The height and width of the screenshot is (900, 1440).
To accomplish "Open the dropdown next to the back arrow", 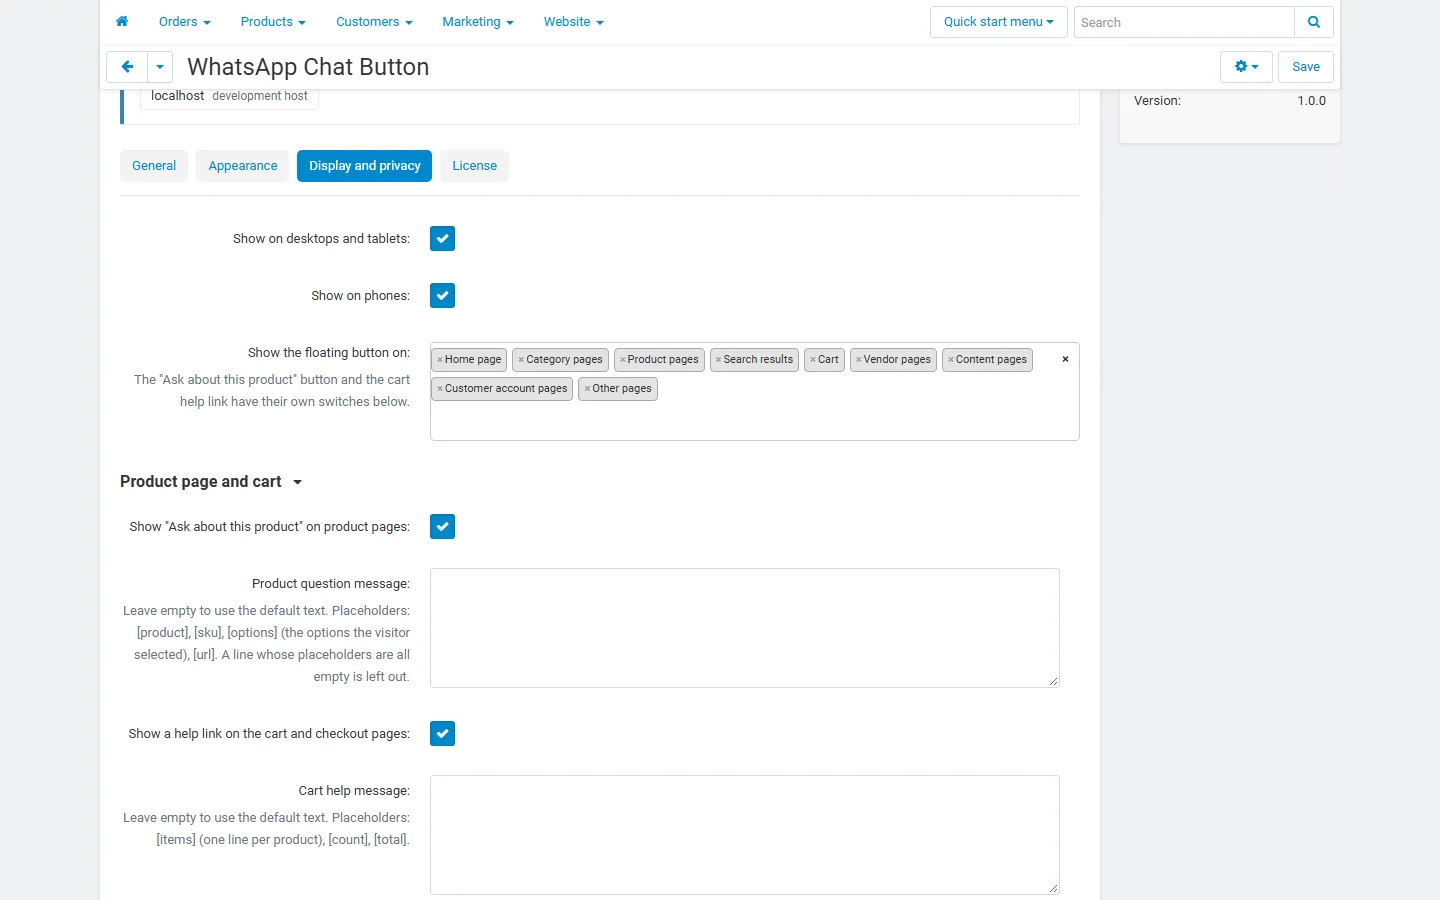I will pyautogui.click(x=160, y=67).
